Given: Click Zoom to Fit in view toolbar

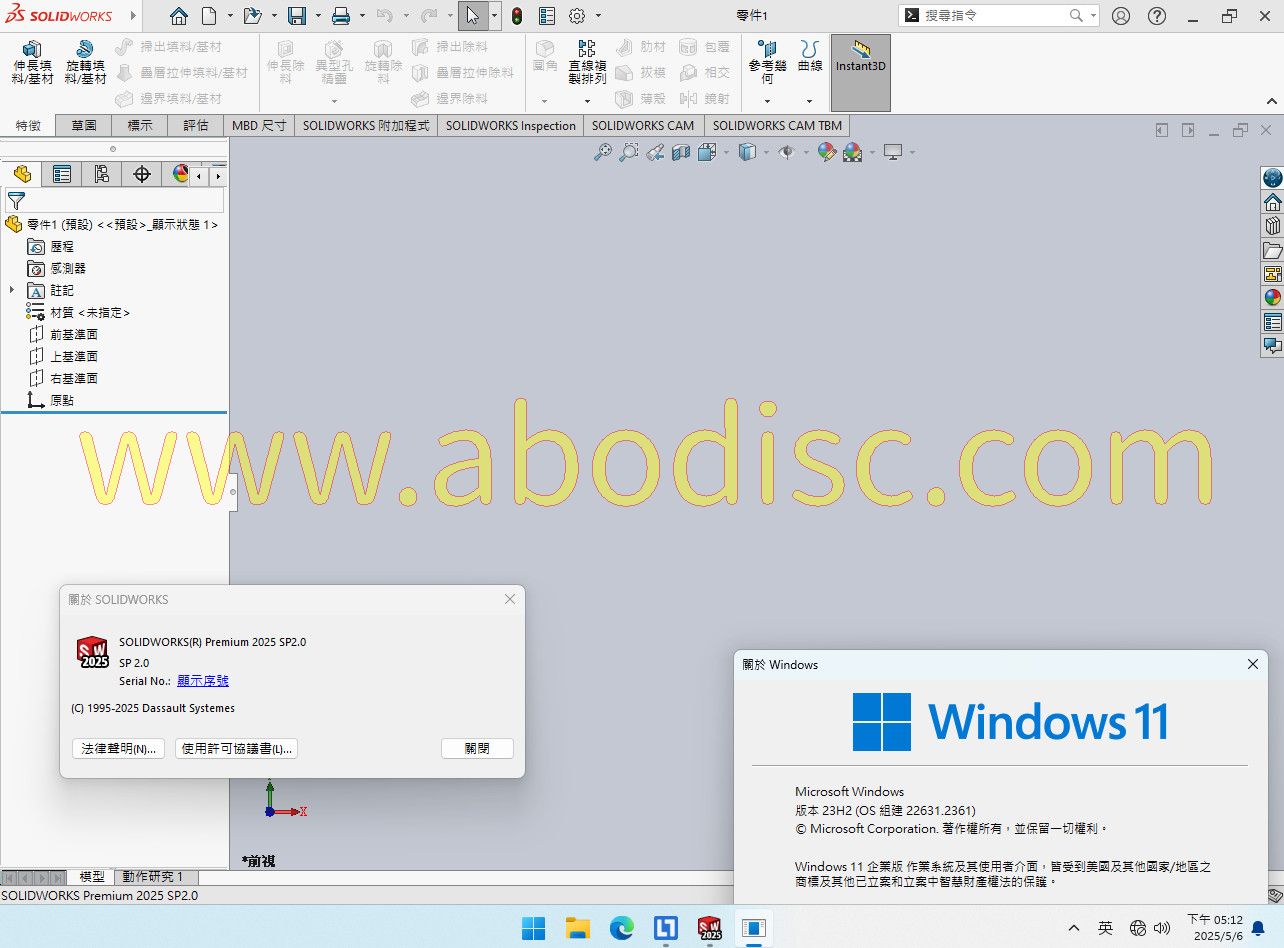Looking at the screenshot, I should coord(602,152).
